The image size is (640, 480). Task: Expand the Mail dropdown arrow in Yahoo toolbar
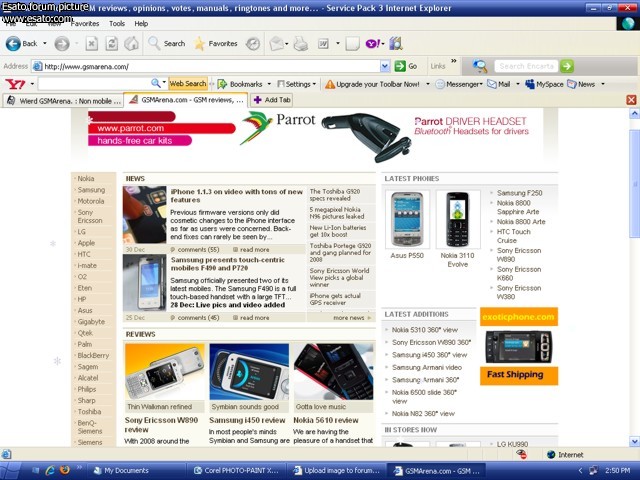tap(518, 84)
